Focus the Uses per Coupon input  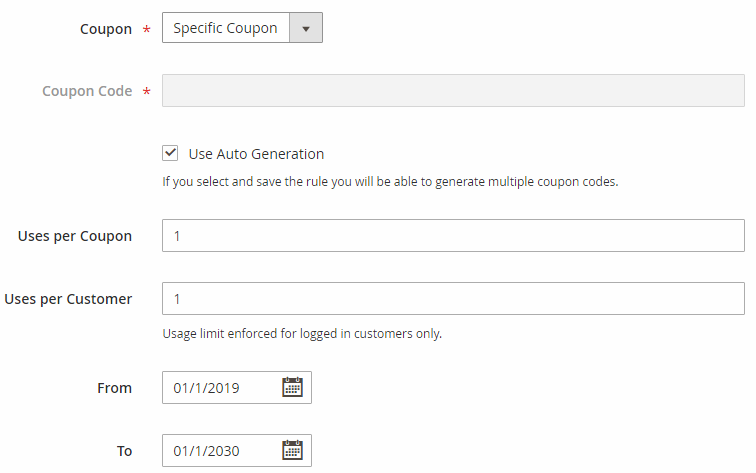click(x=452, y=236)
